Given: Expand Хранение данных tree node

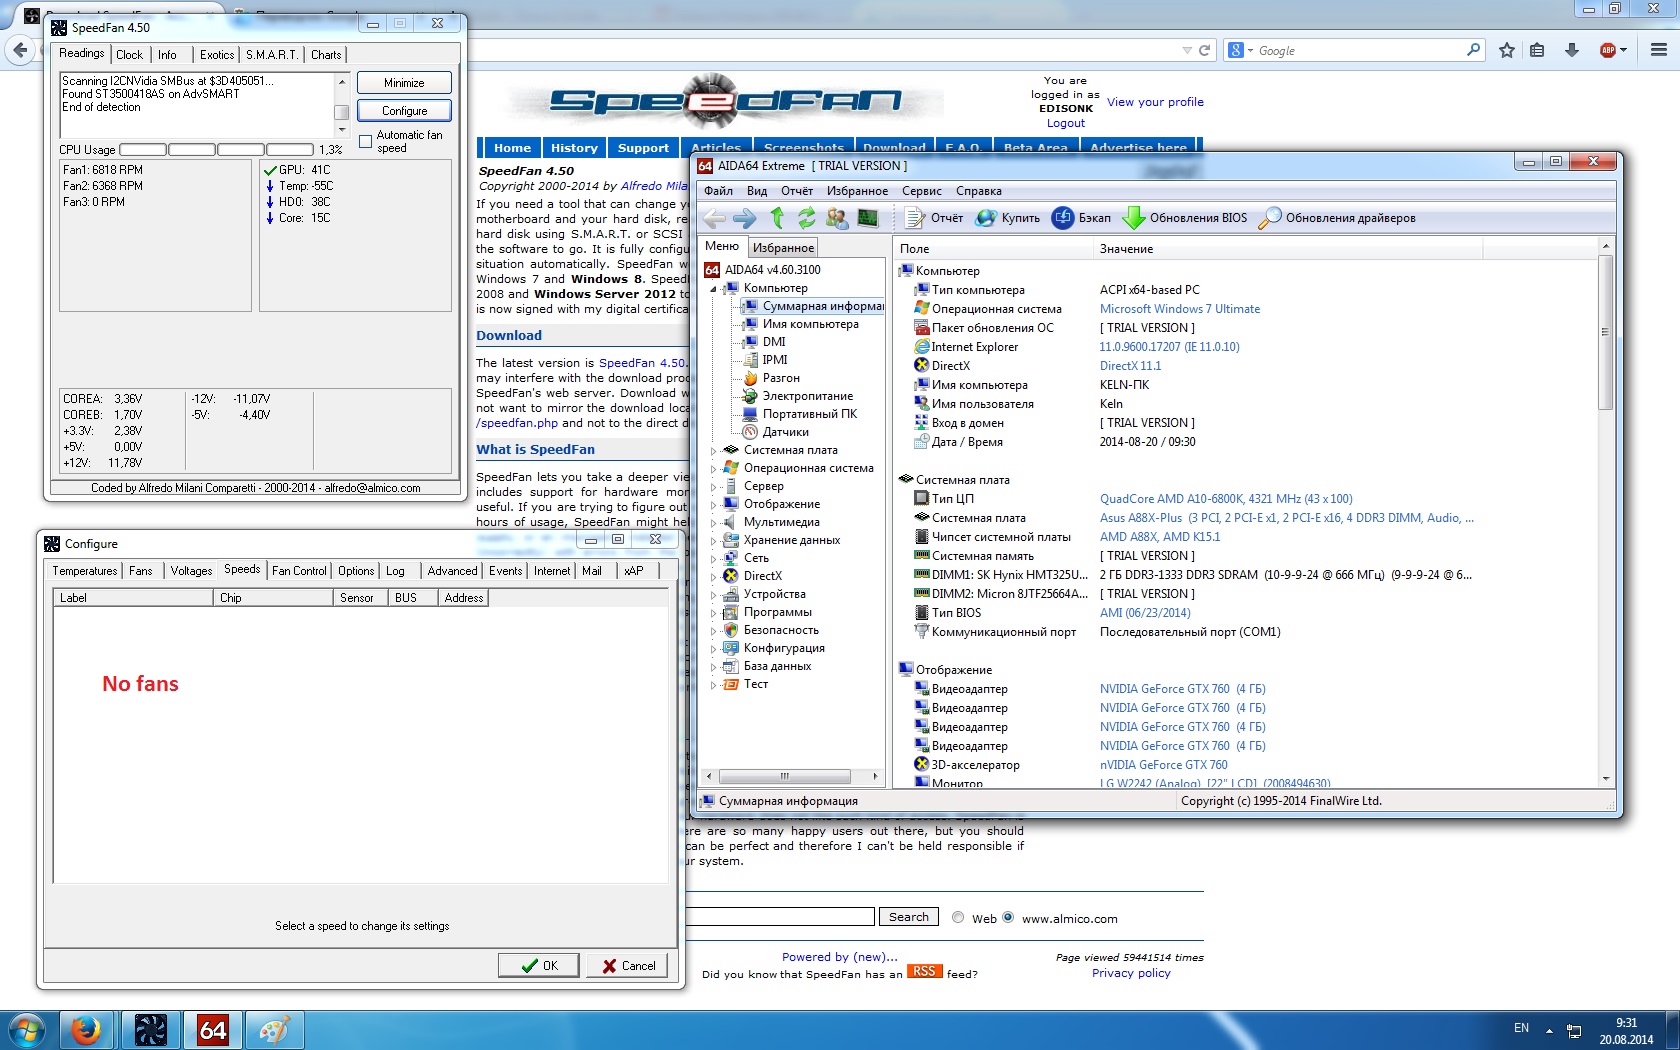Looking at the screenshot, I should pyautogui.click(x=714, y=540).
